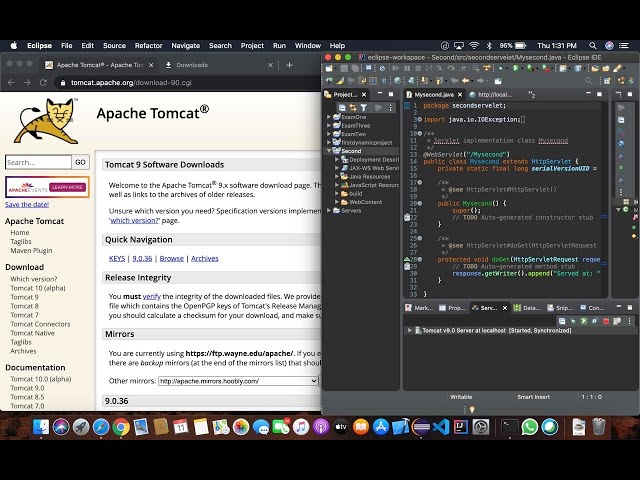Viewport: 640px width, 480px height.
Task: Expand Tomcat v9.0 Server at localhost
Action: pyautogui.click(x=409, y=330)
